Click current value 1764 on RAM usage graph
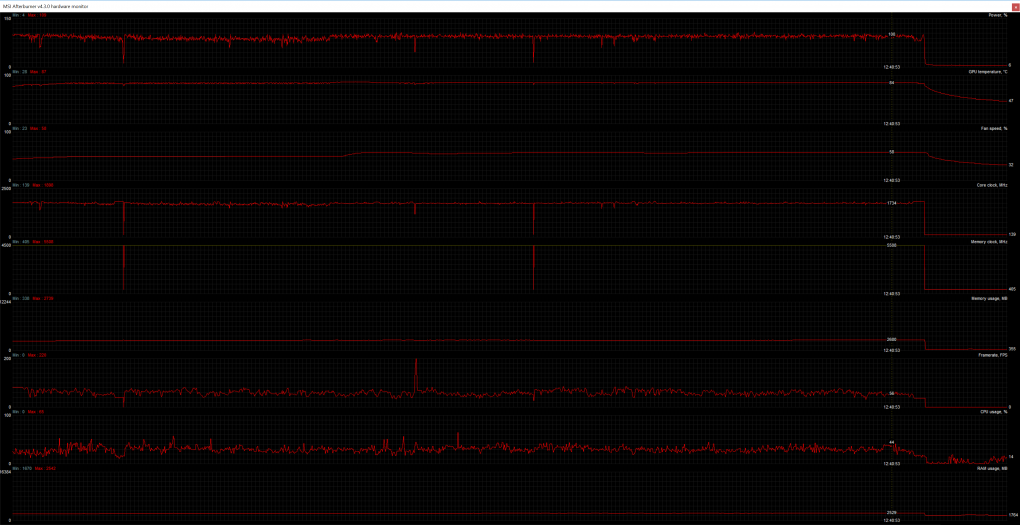The image size is (1020, 525). pos(1012,515)
